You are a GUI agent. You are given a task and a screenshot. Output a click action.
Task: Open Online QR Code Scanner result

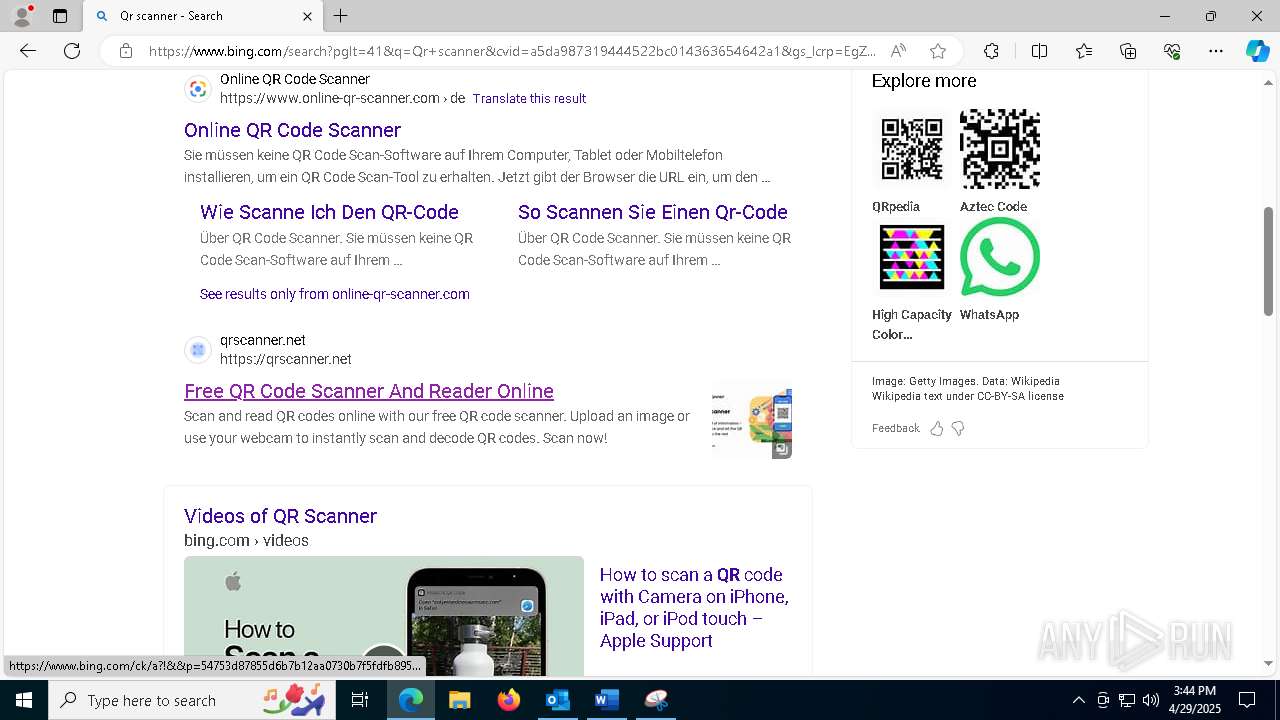pos(292,130)
